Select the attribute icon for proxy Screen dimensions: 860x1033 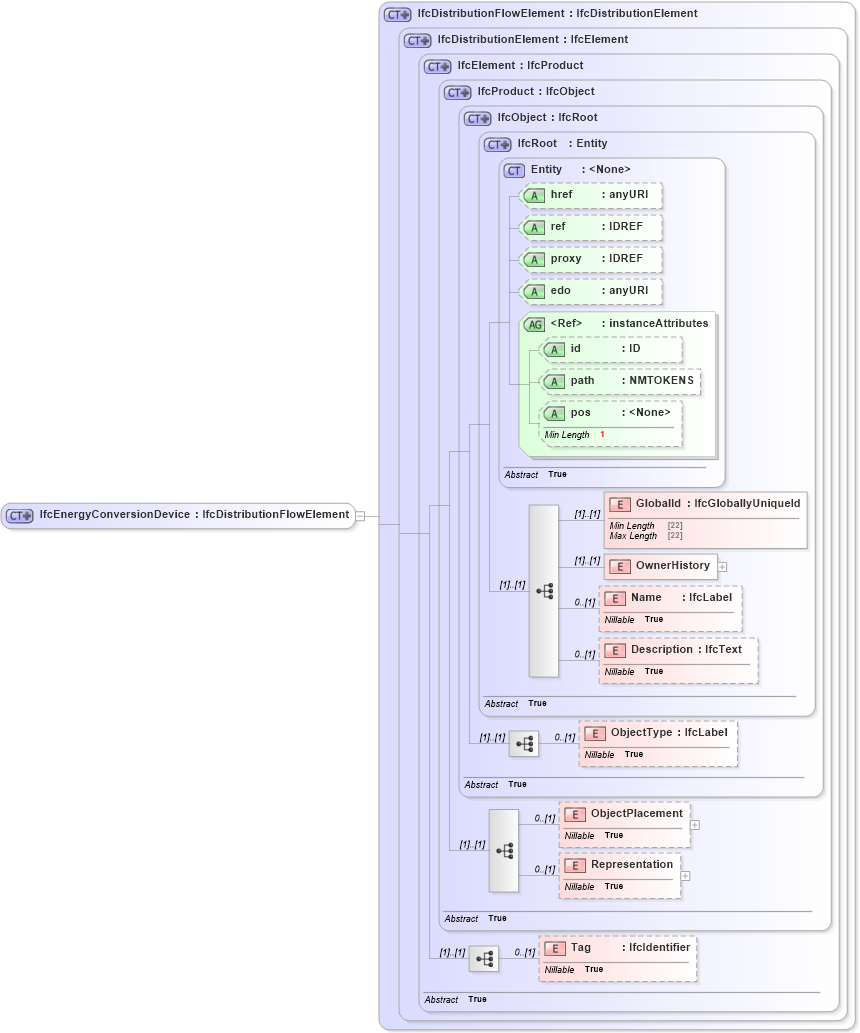[535, 259]
